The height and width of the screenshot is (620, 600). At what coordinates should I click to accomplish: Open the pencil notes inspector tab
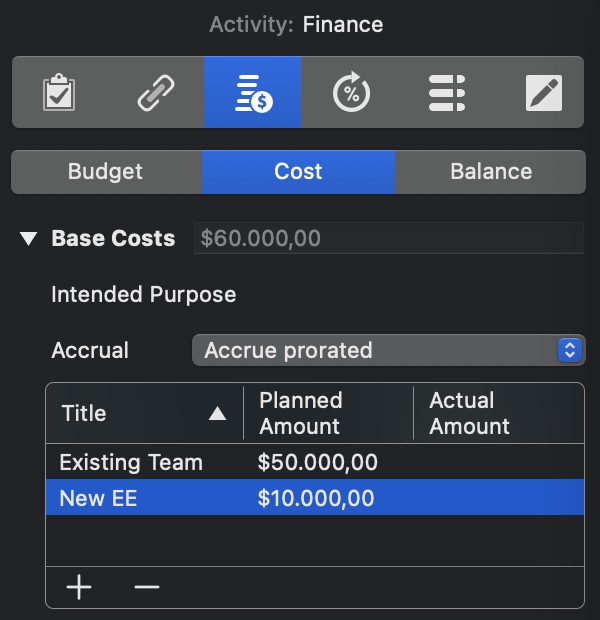[543, 93]
